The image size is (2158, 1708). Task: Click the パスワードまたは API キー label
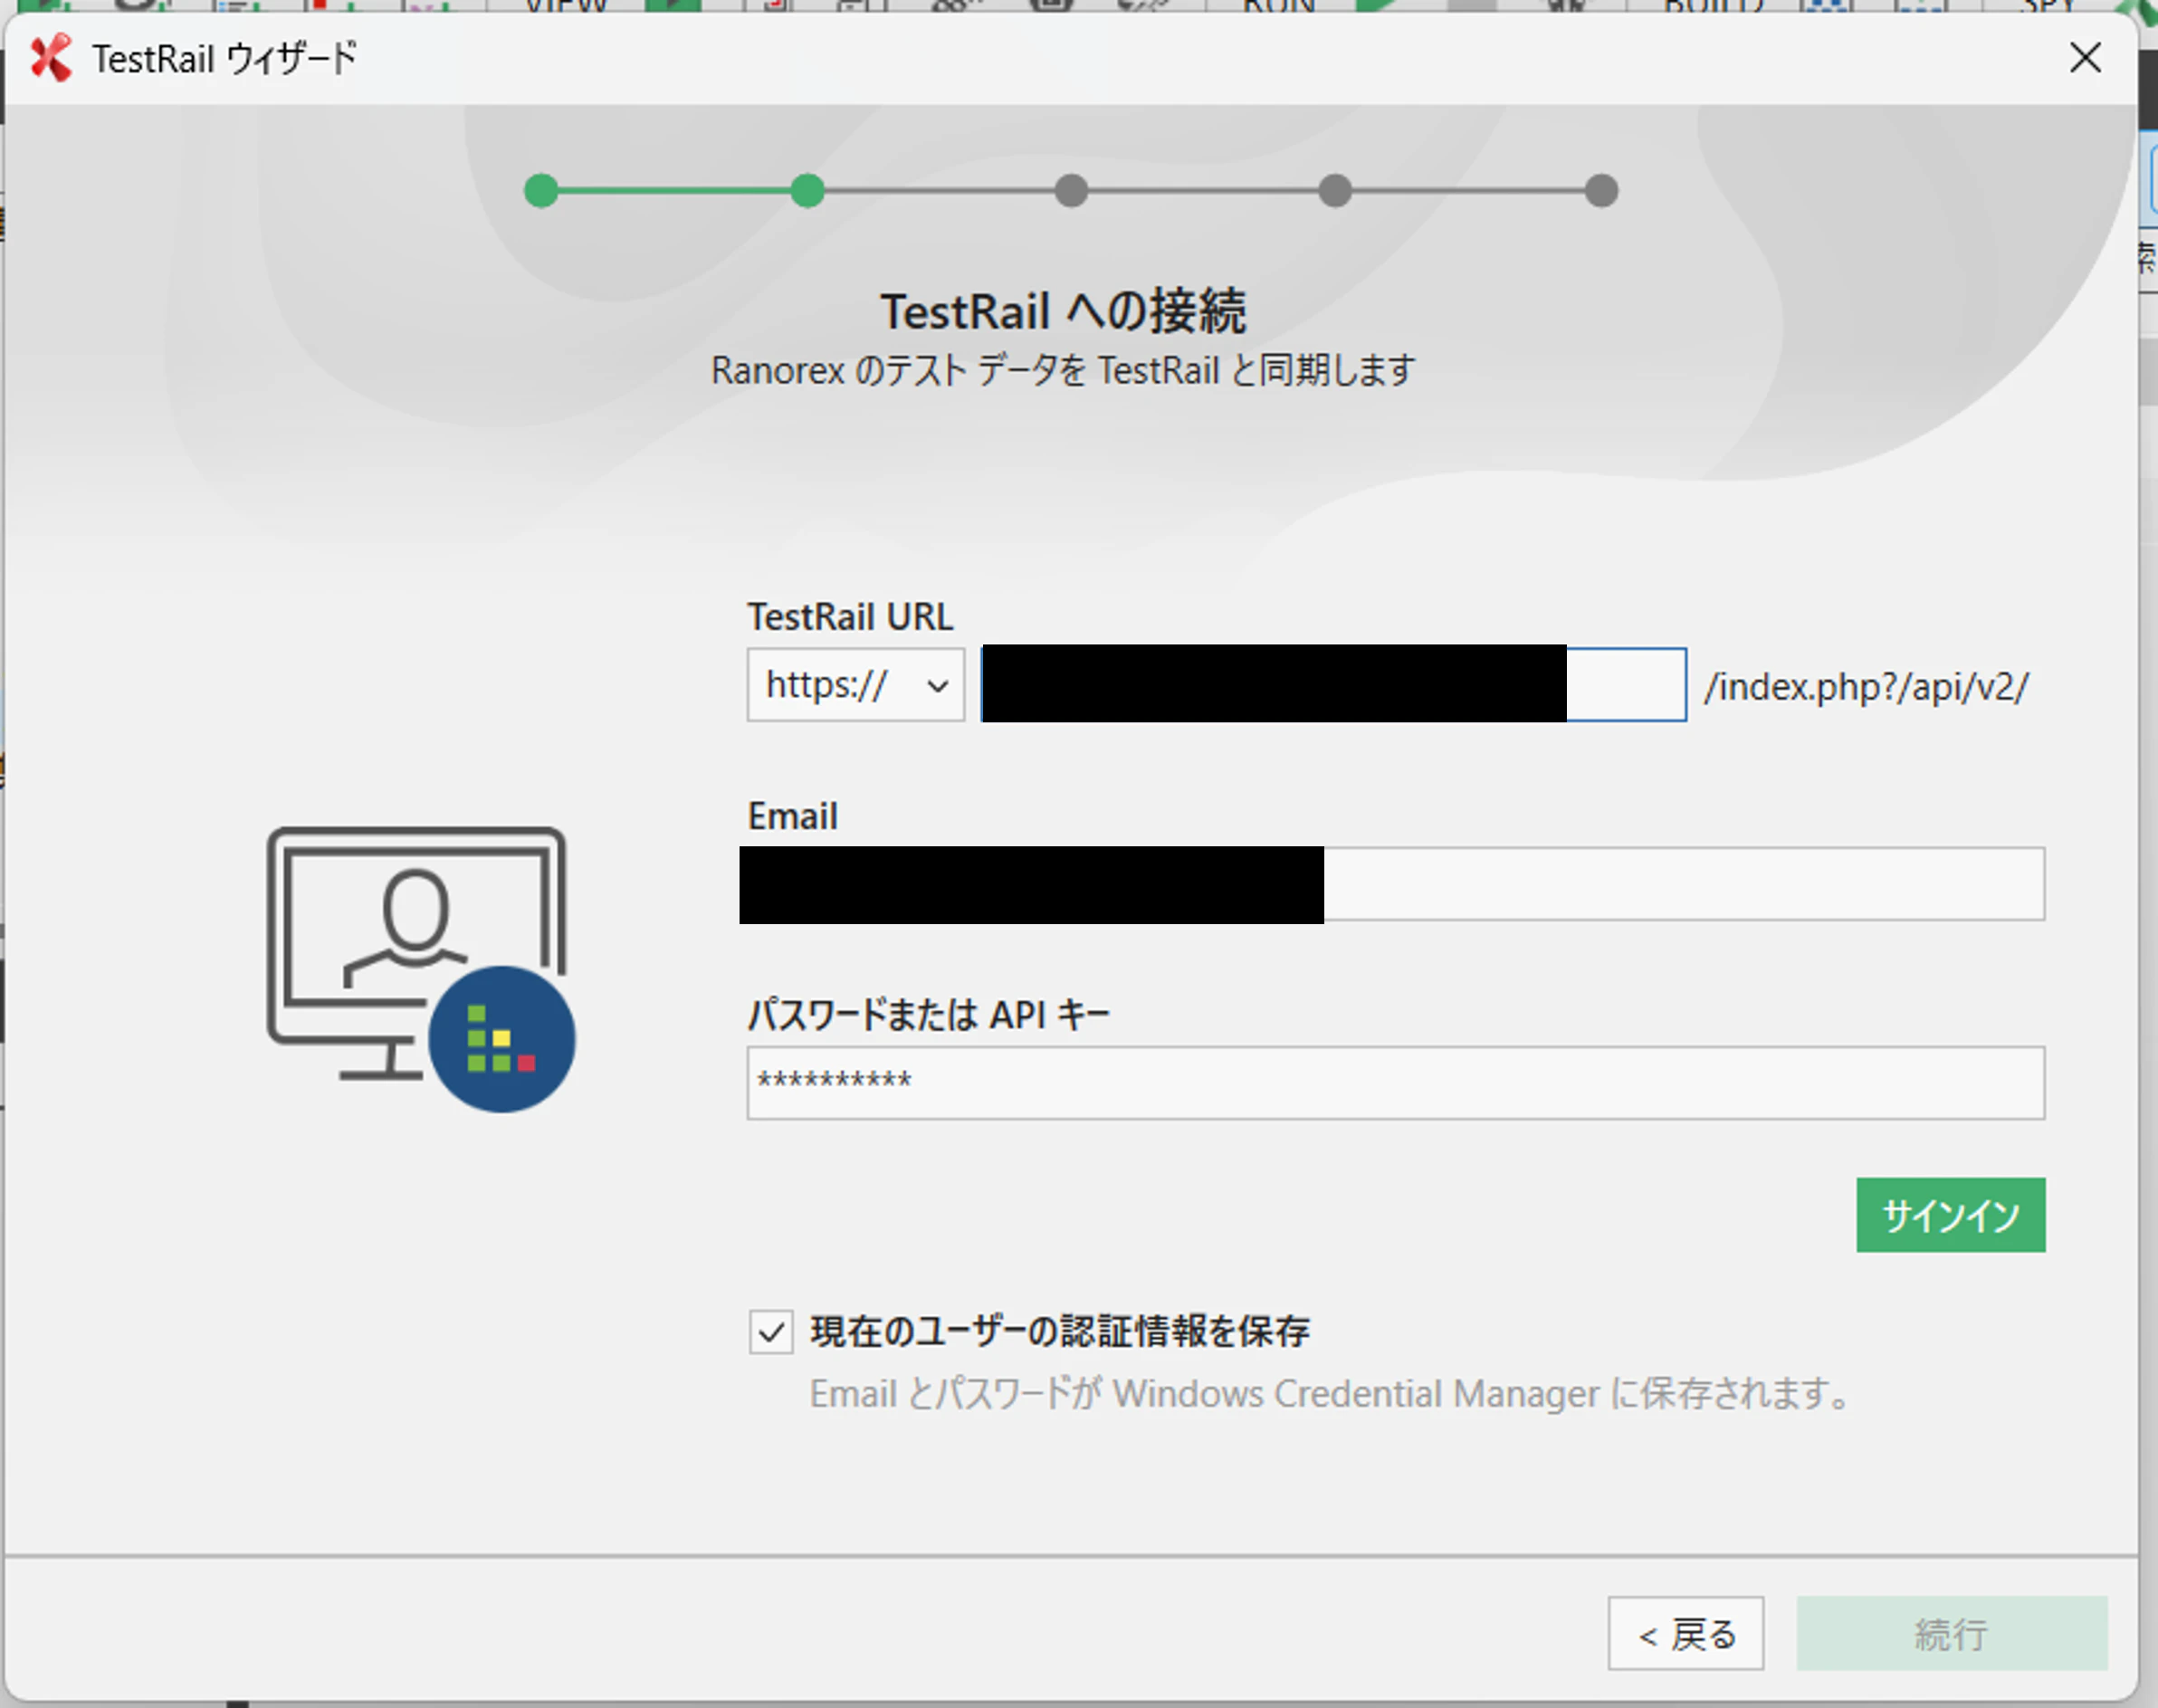point(928,1015)
